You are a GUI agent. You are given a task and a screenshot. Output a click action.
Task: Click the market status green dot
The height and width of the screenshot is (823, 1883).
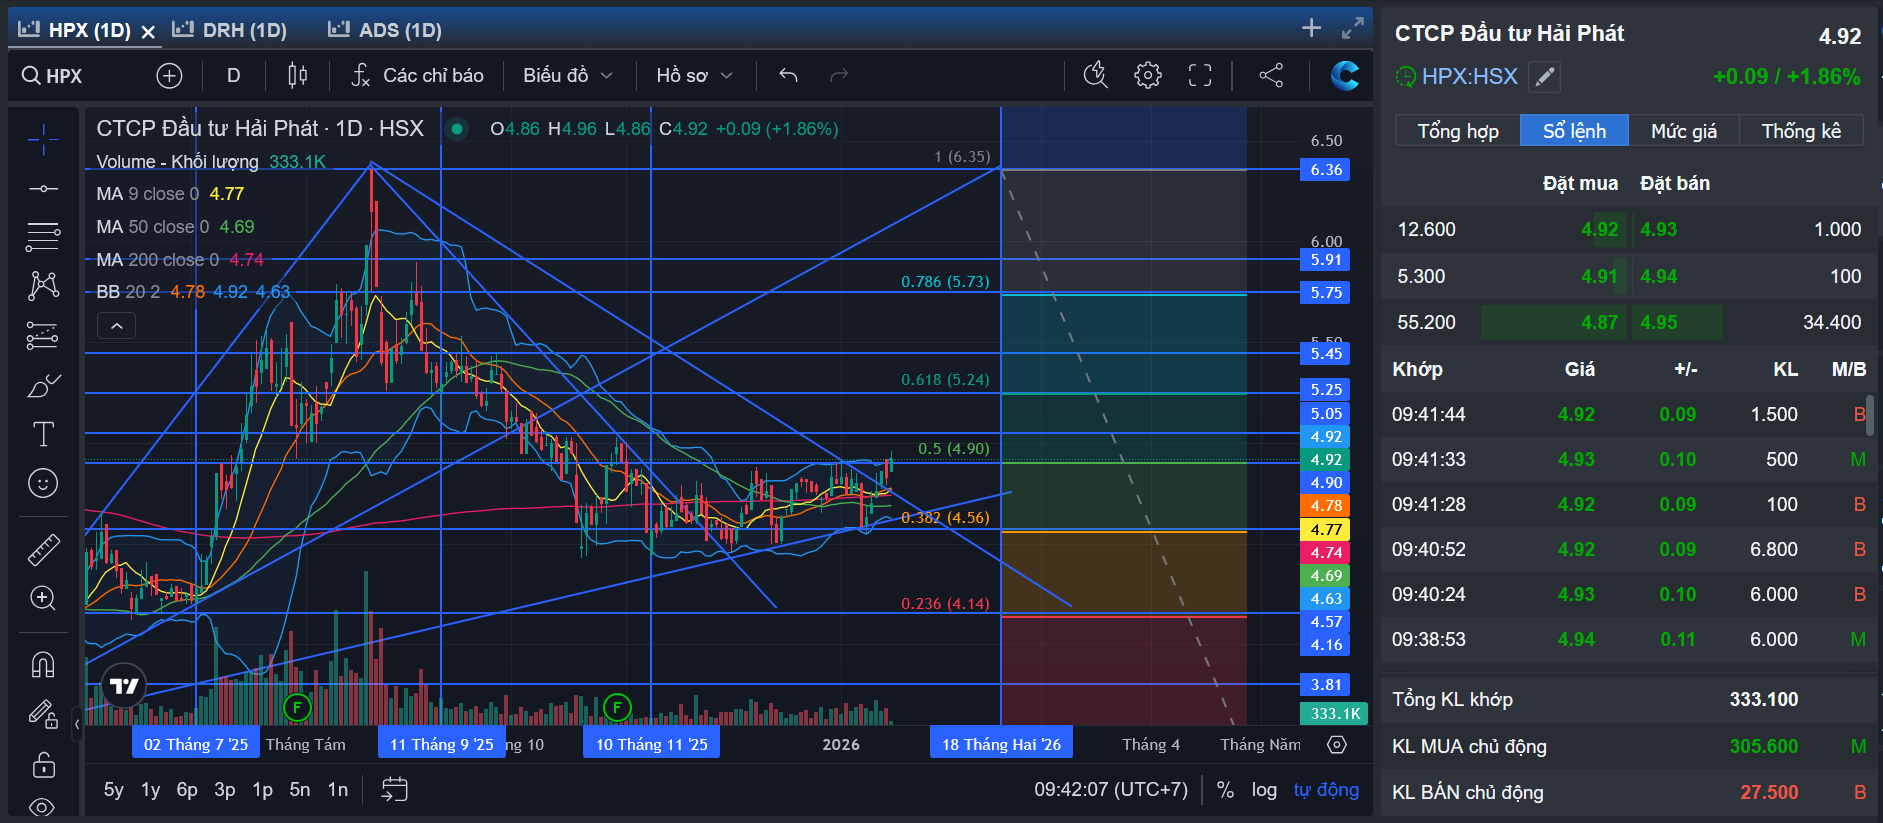point(457,128)
